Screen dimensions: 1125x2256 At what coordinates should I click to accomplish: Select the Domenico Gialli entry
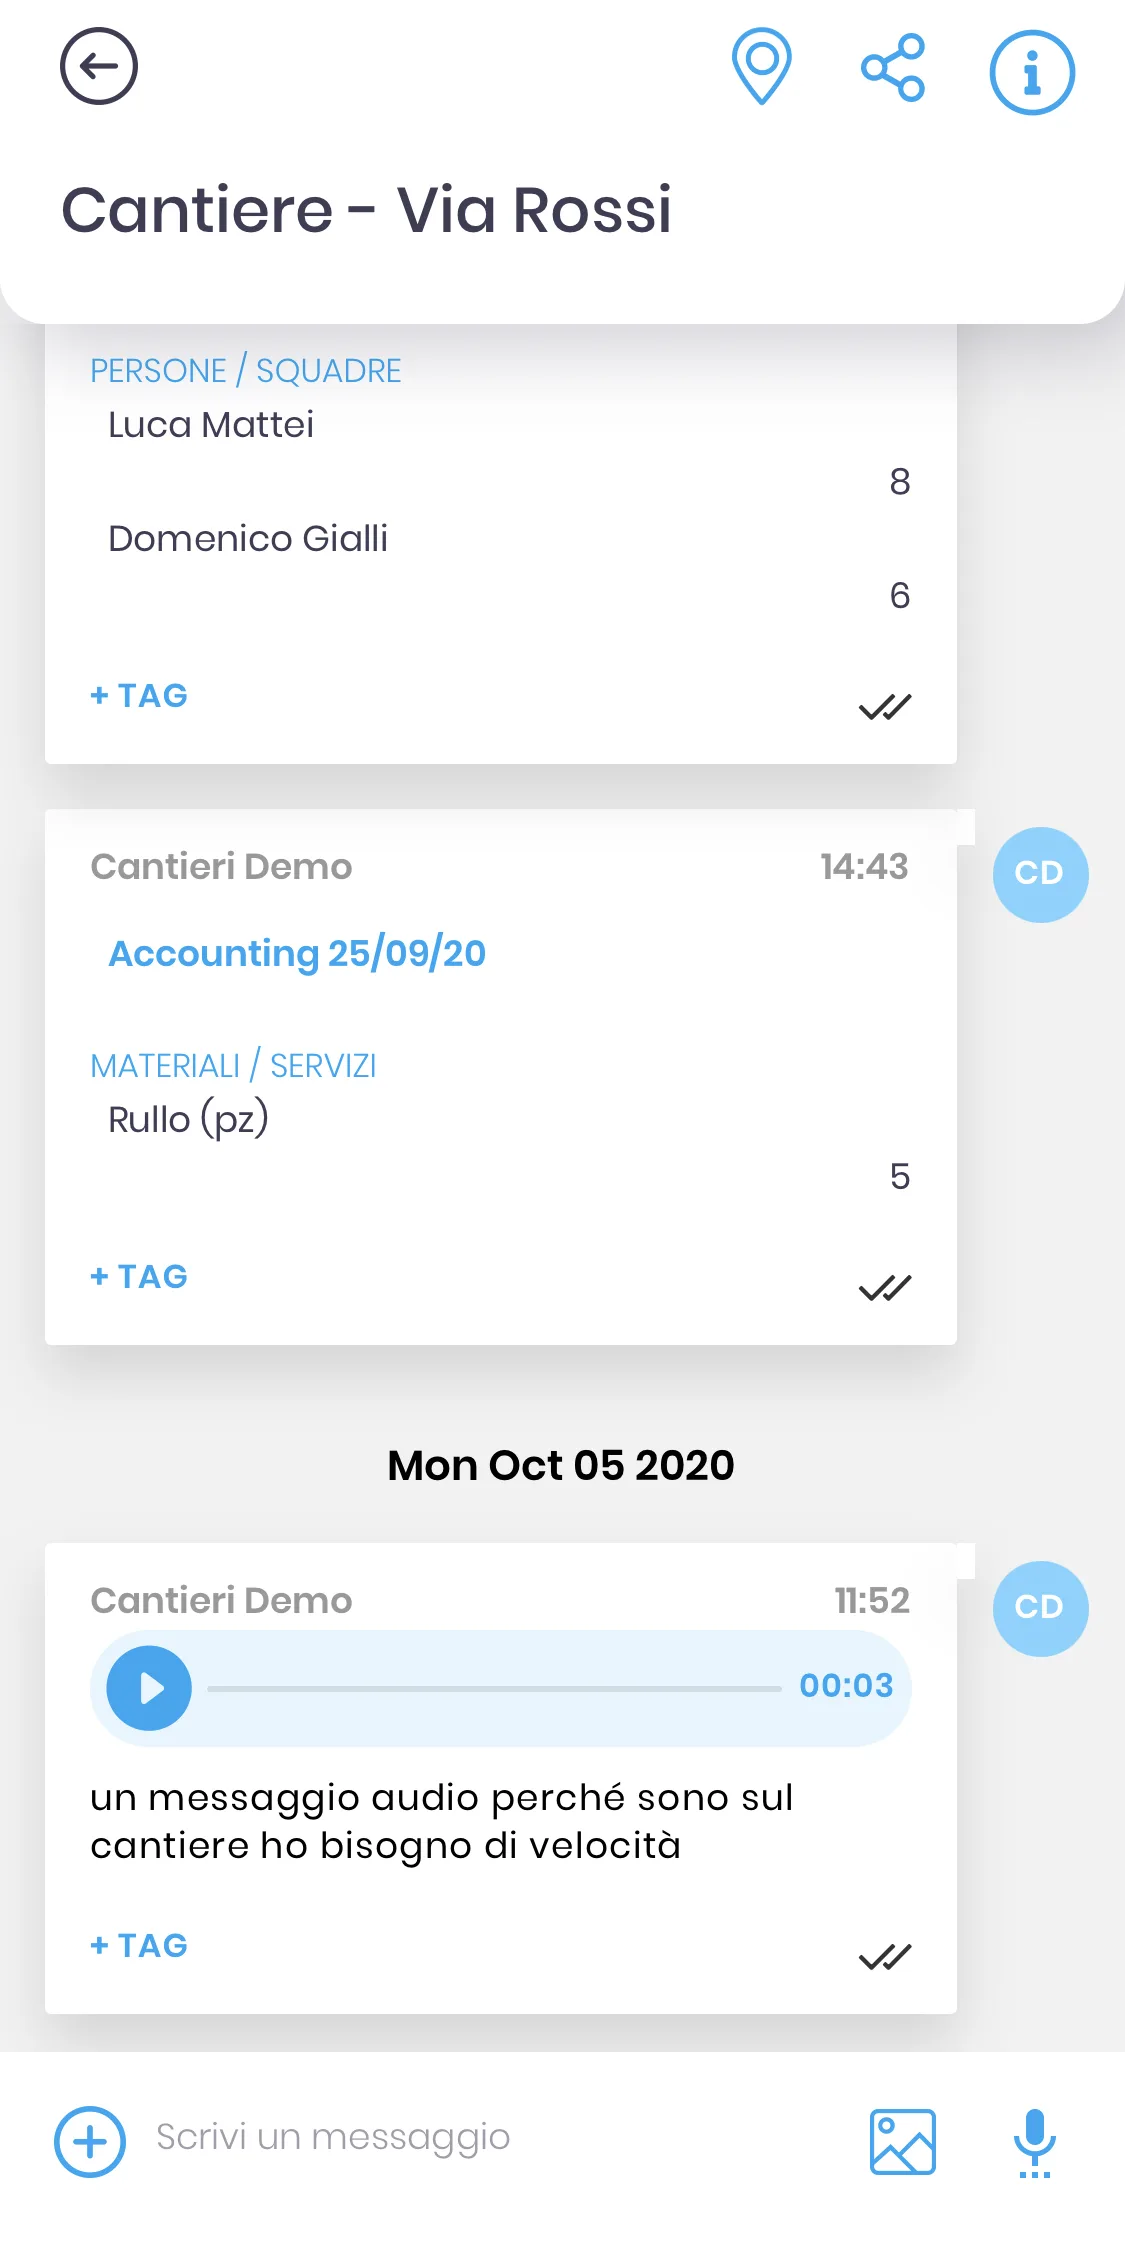(x=248, y=539)
